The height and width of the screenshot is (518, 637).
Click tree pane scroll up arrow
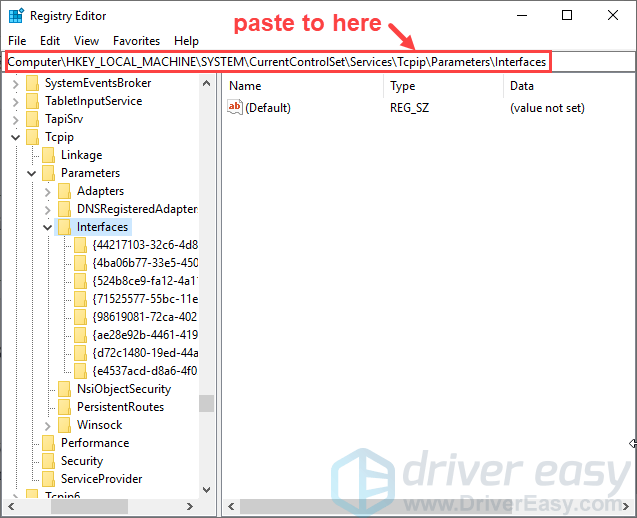[x=206, y=83]
